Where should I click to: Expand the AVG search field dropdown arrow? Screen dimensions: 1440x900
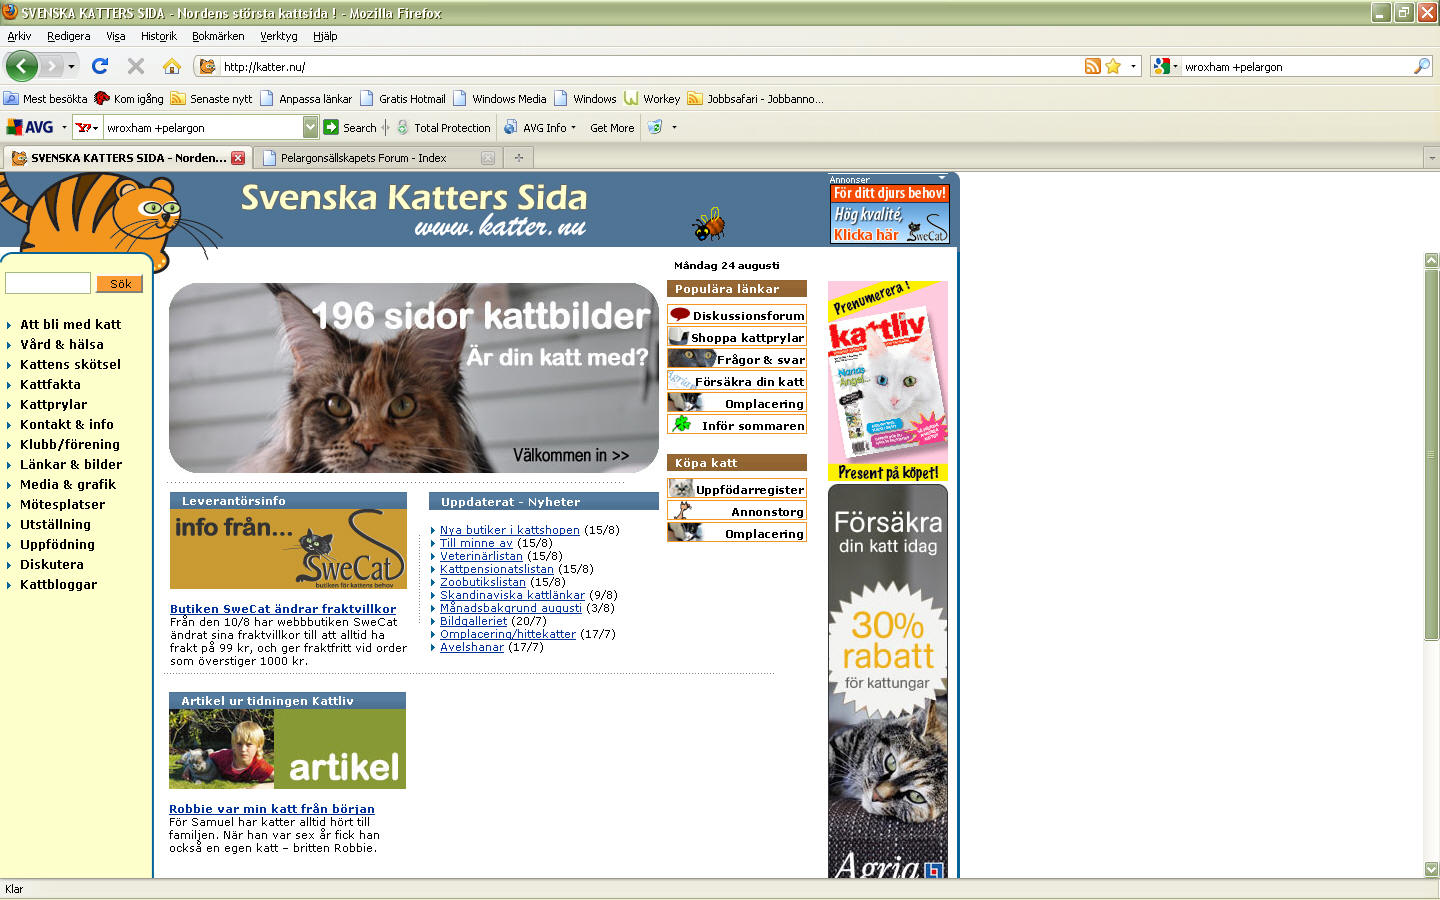pyautogui.click(x=310, y=127)
